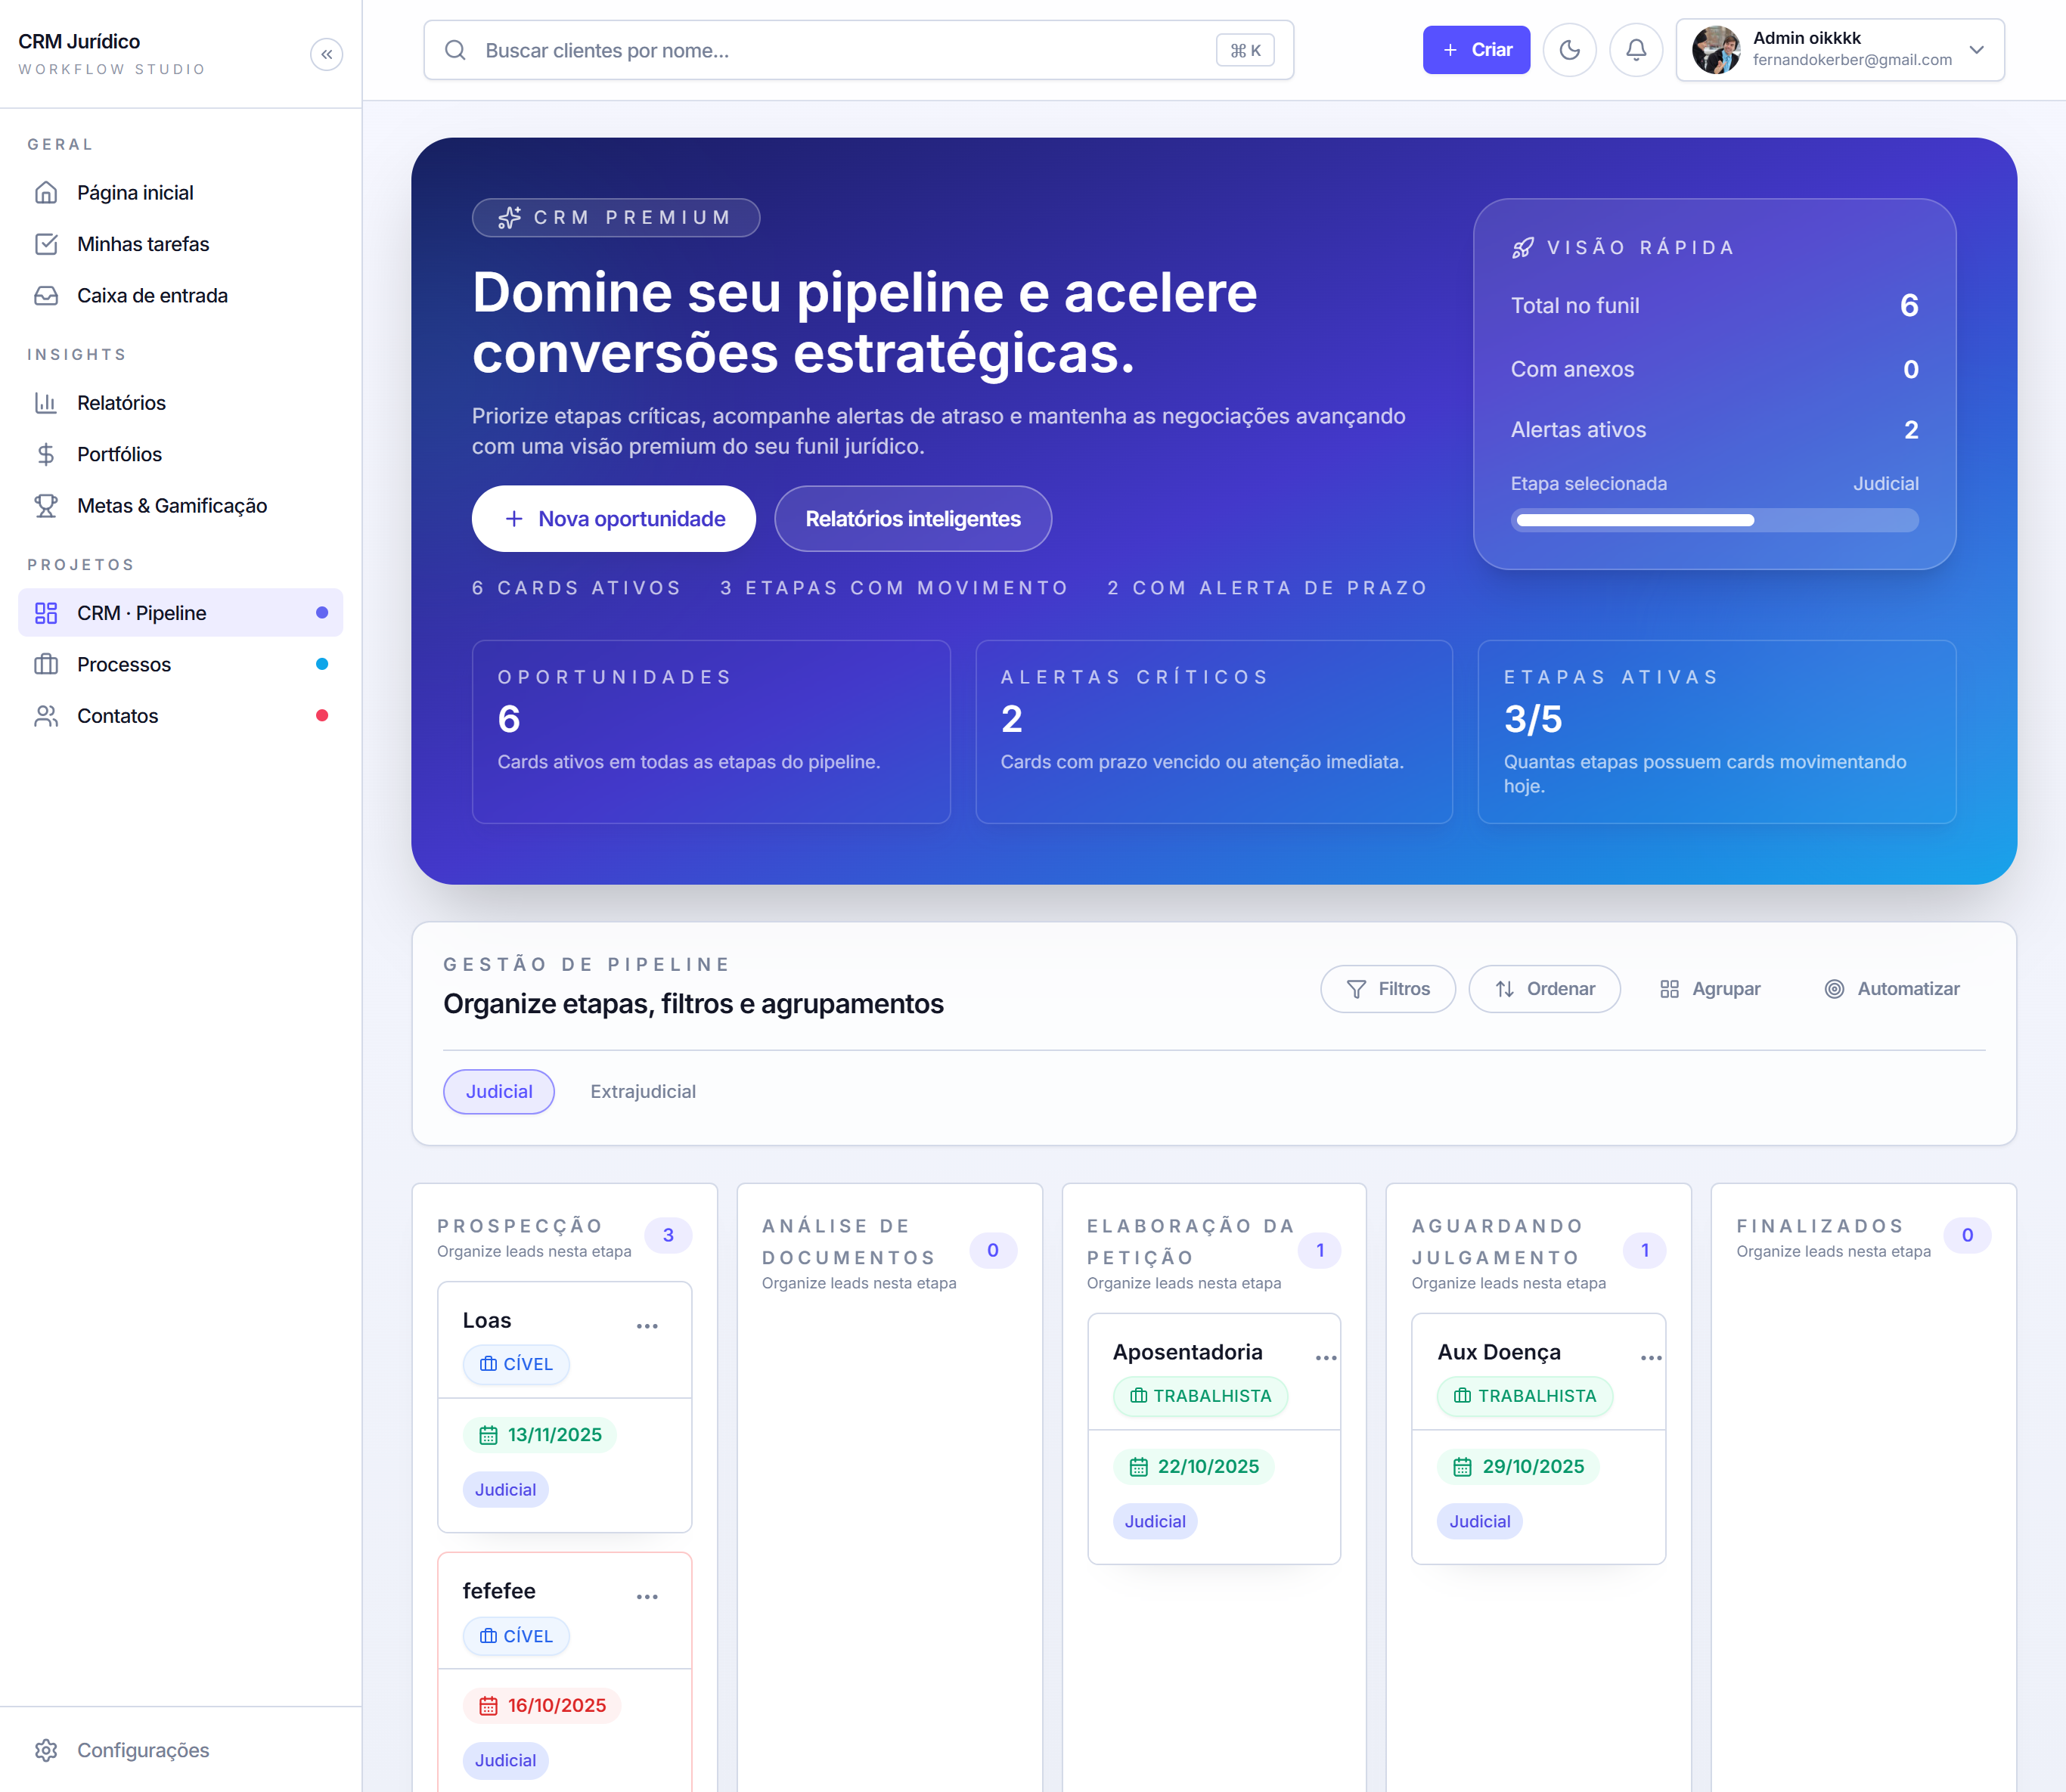2066x1792 pixels.
Task: Select the Judicial pipeline tab
Action: click(498, 1092)
